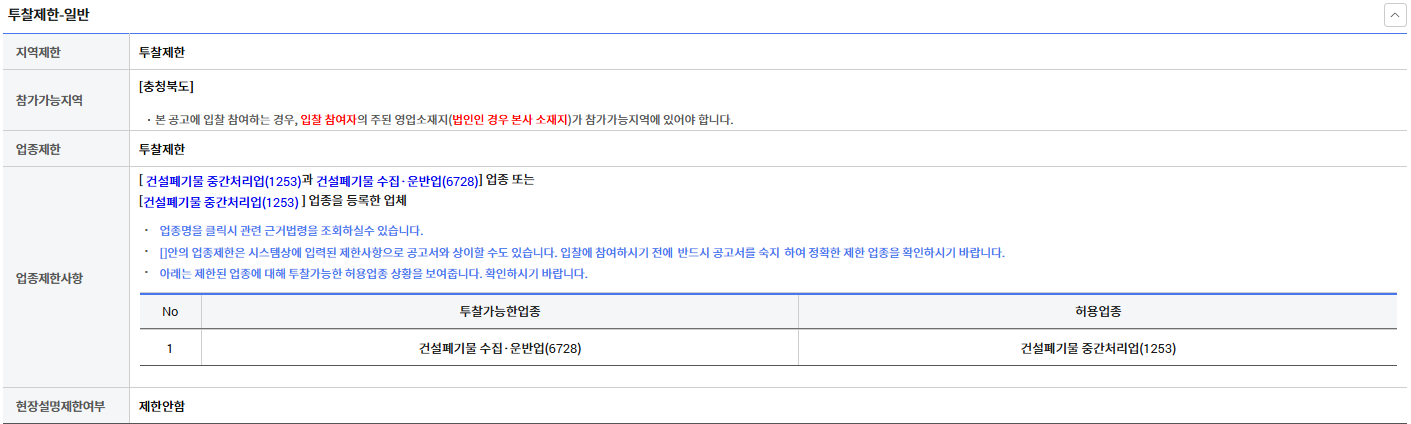Click the 현장설명제한여부 row label
The image size is (1411, 424).
coord(60,406)
